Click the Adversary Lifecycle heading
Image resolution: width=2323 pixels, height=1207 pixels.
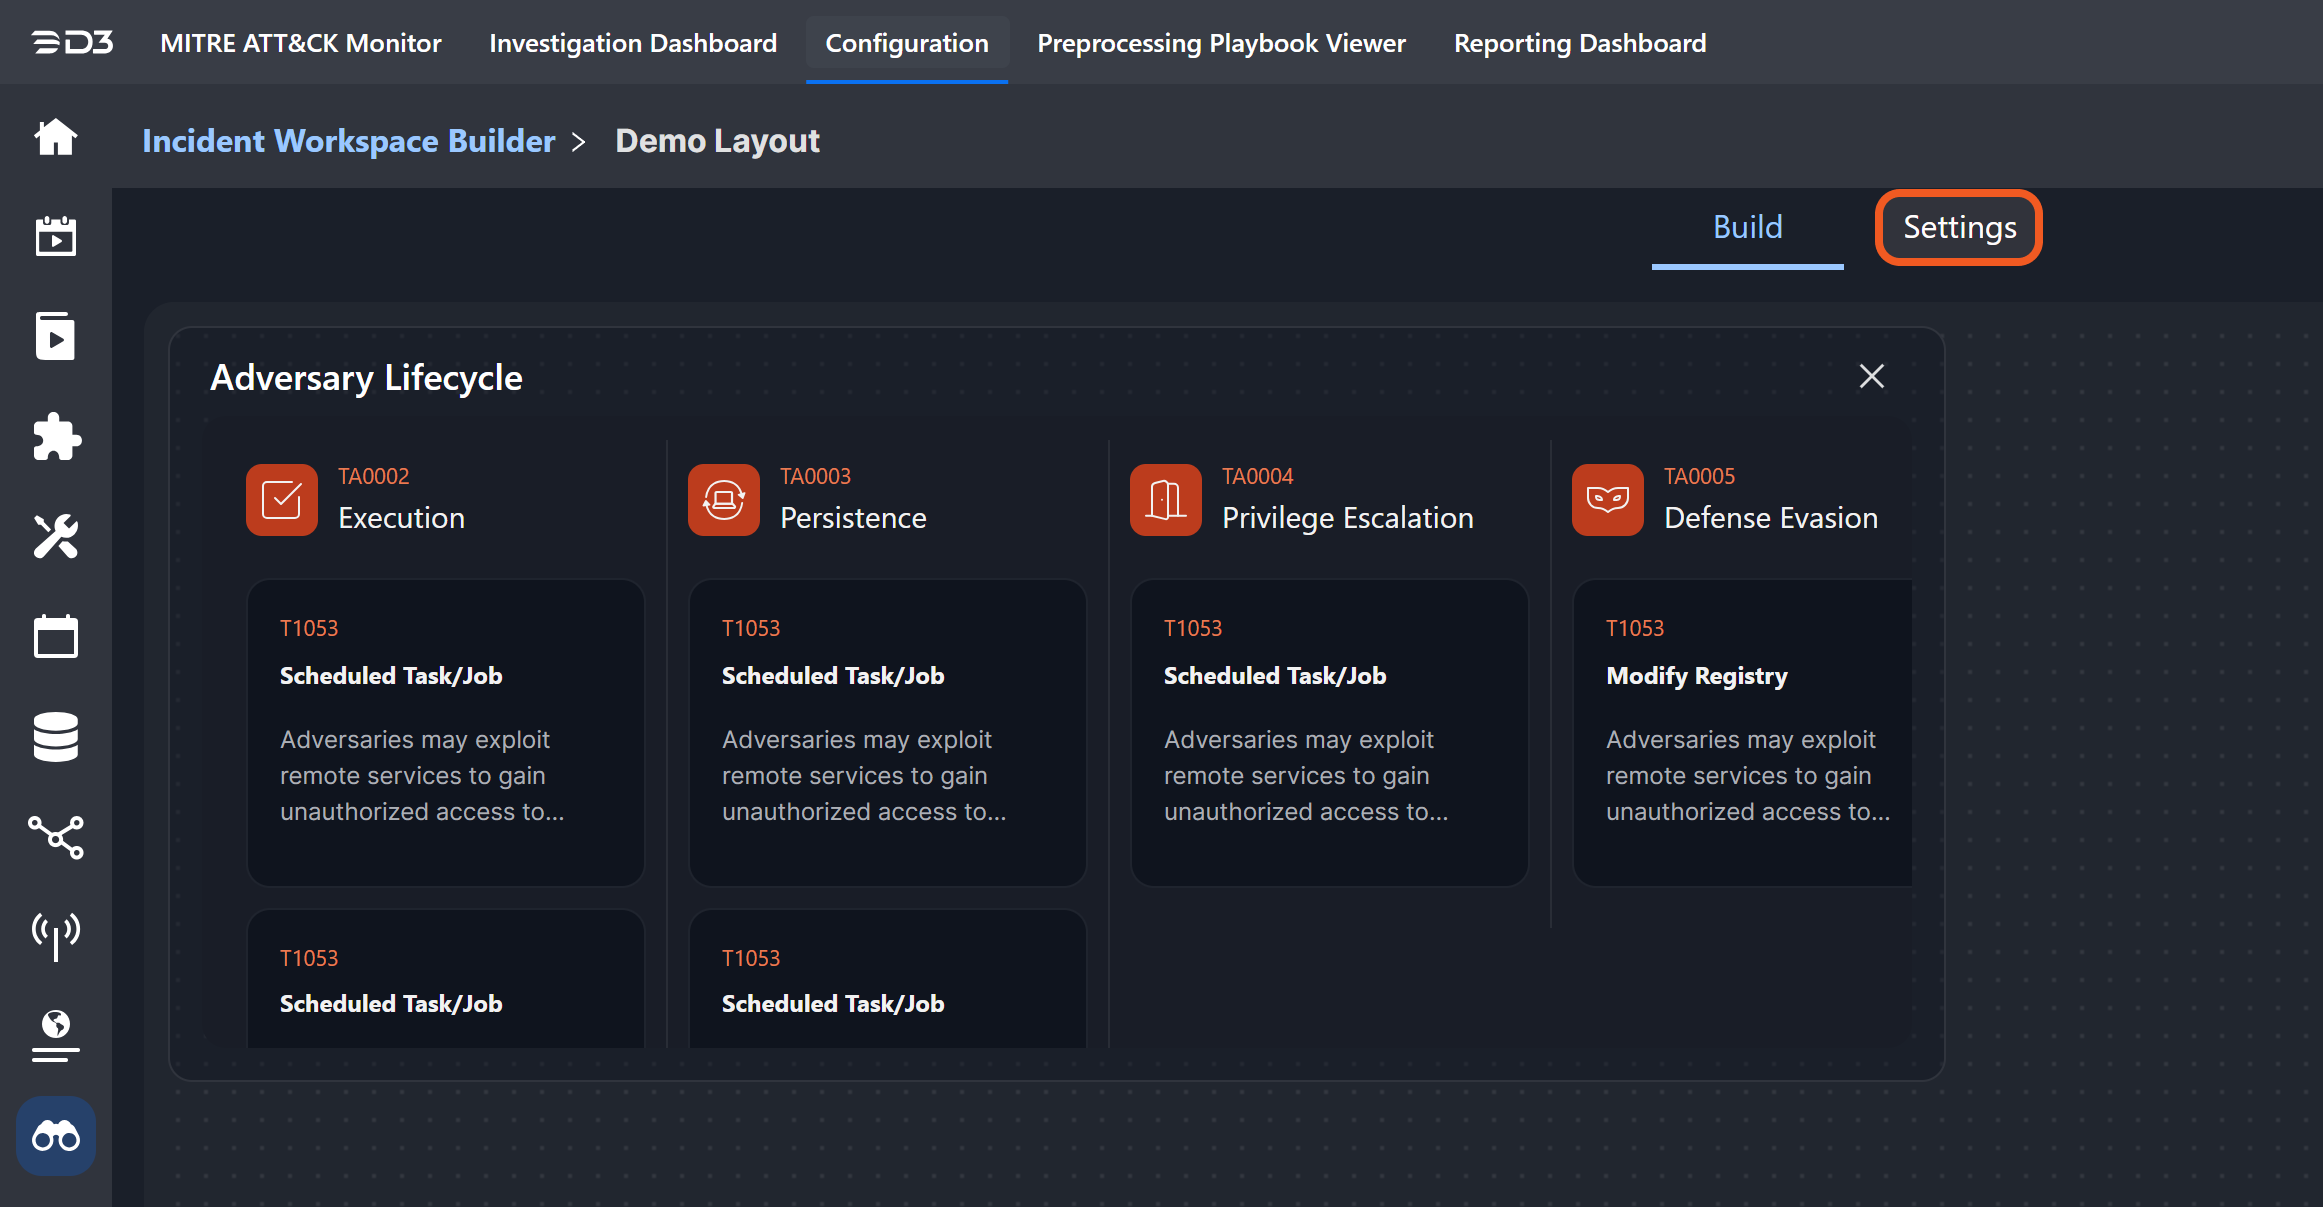pos(366,378)
